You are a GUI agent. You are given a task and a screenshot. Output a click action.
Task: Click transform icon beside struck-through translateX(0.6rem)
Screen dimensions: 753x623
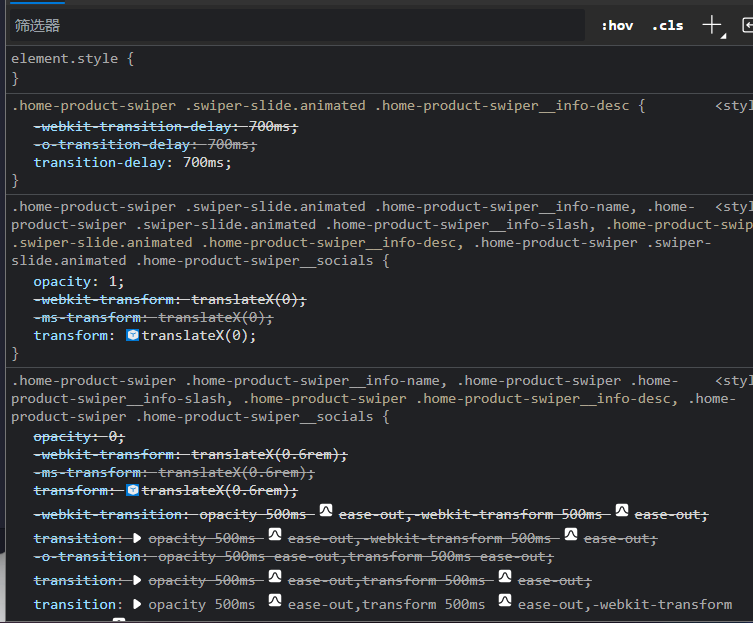pyautogui.click(x=133, y=490)
